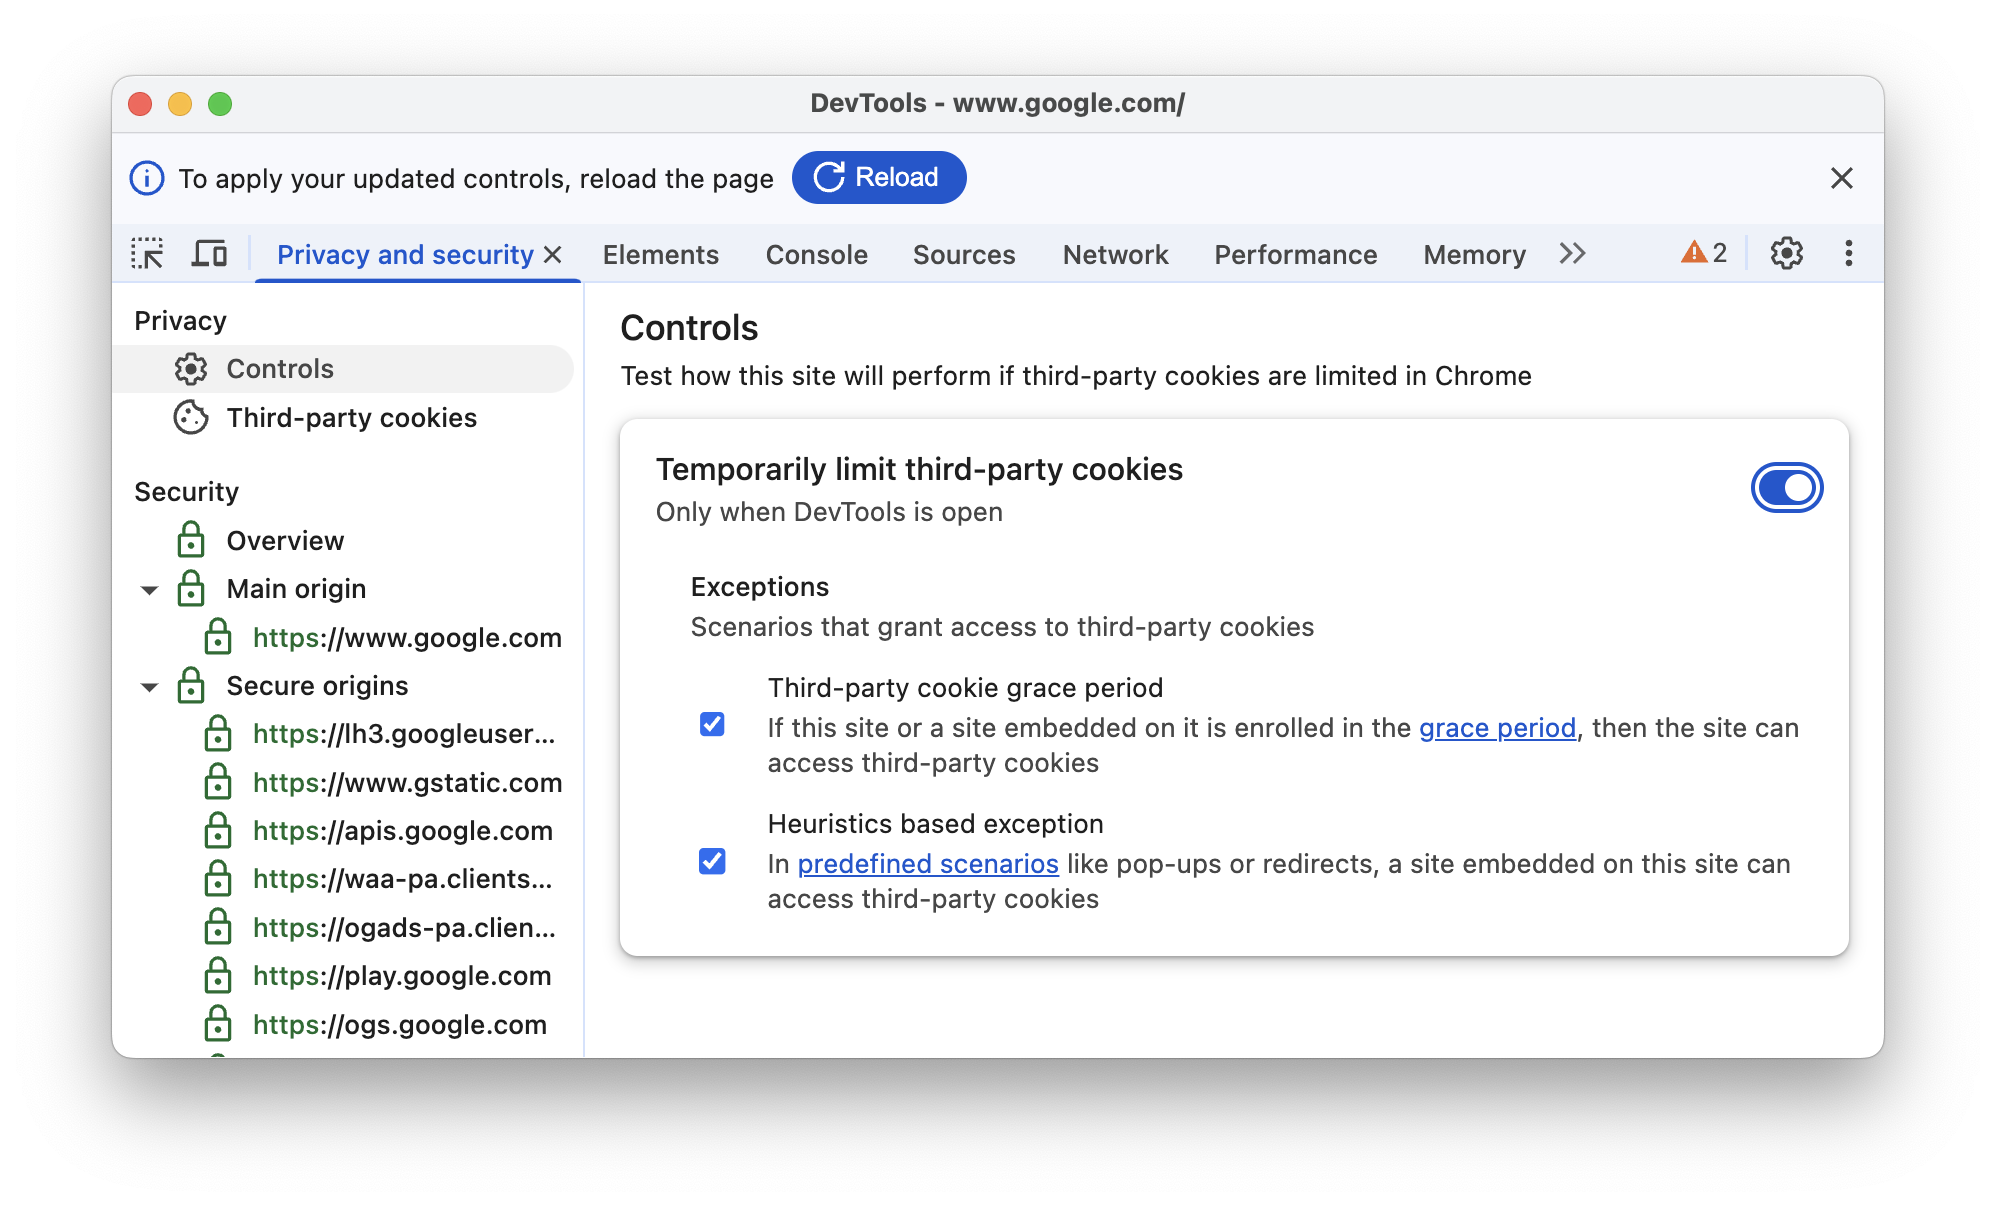Uncheck the Heuristics based exception checkbox
This screenshot has width=1996, height=1206.
pos(710,860)
